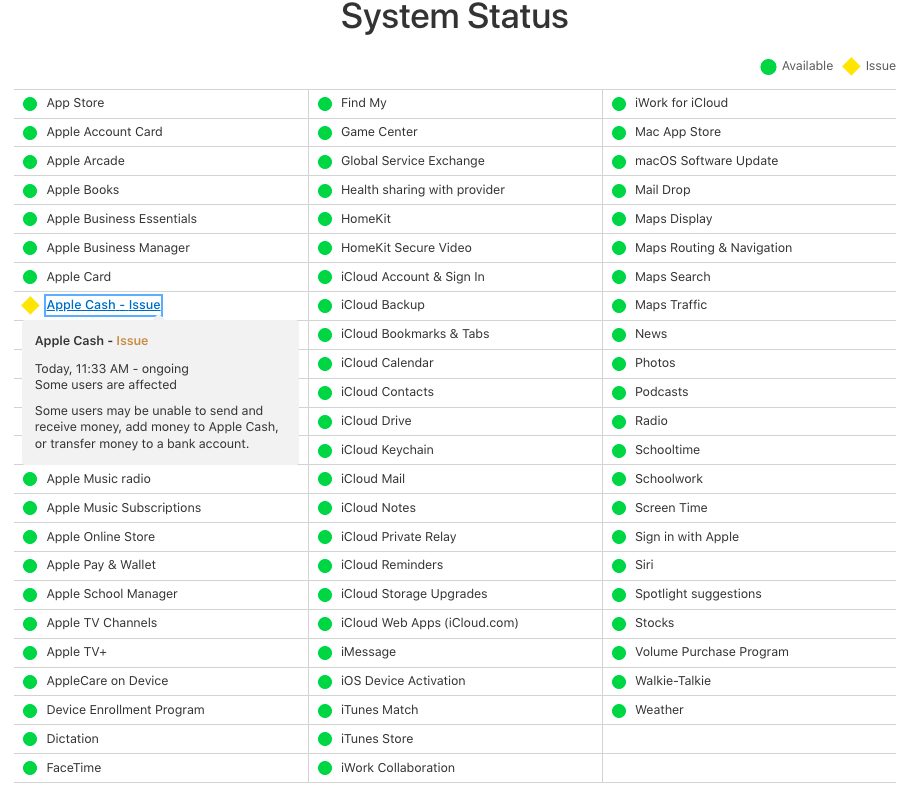Click the green status icon next to Find My

click(x=324, y=103)
